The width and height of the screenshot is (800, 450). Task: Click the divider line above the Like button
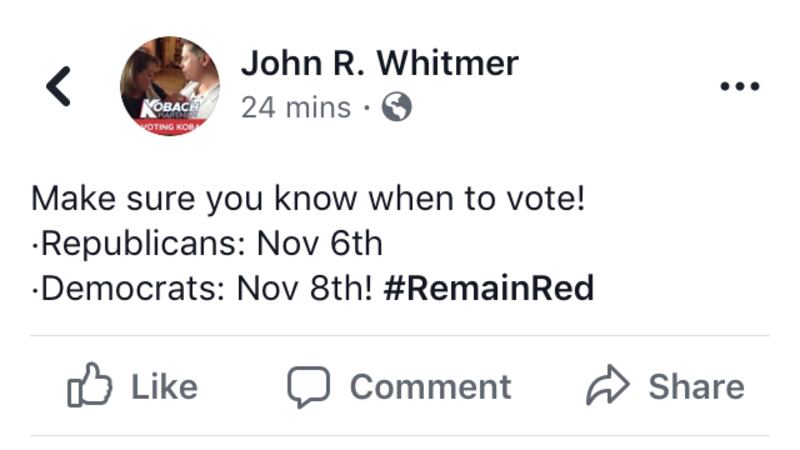pyautogui.click(x=400, y=336)
